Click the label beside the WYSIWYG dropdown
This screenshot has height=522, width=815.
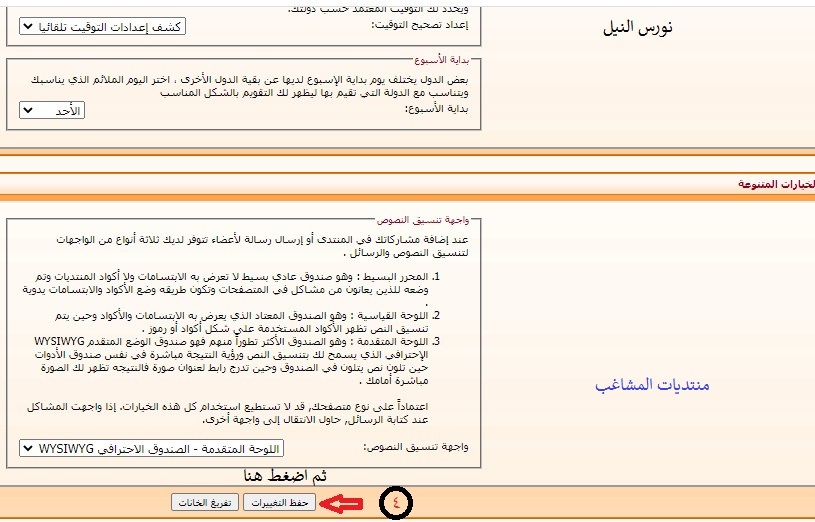(422, 449)
